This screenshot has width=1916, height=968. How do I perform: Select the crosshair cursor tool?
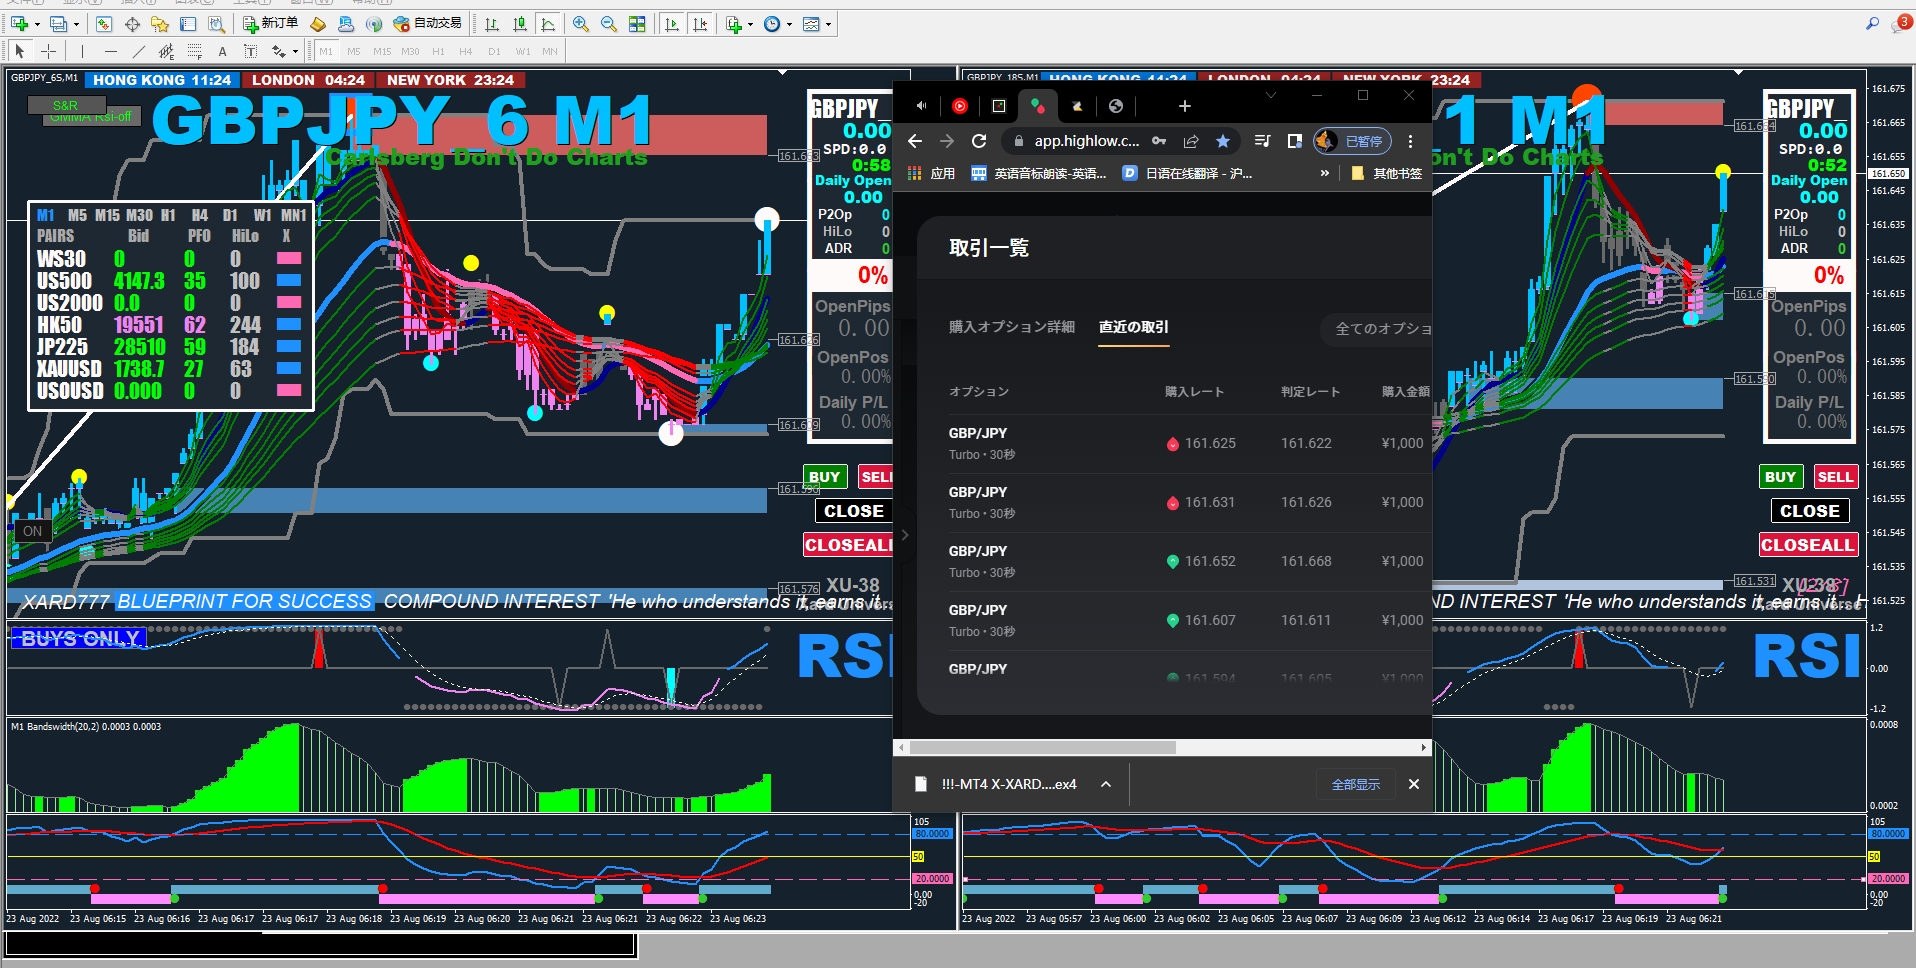(x=48, y=51)
